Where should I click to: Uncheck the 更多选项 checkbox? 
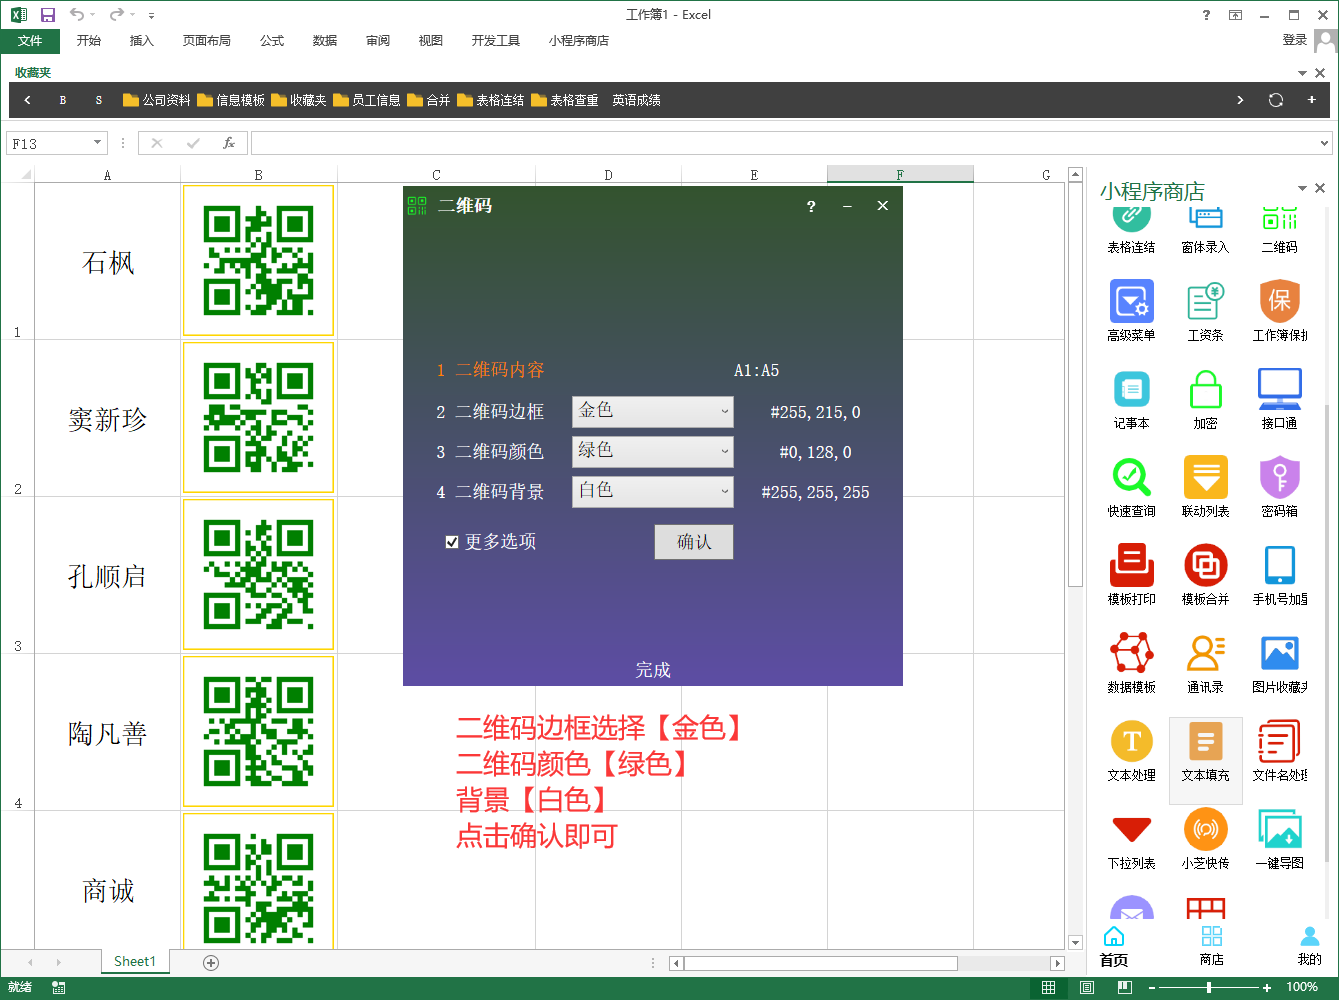coord(452,542)
